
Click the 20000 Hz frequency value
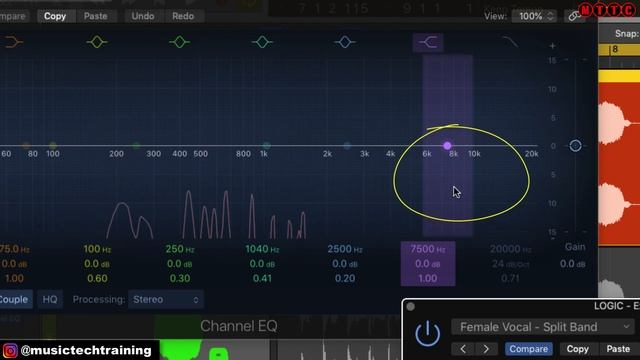pos(510,249)
